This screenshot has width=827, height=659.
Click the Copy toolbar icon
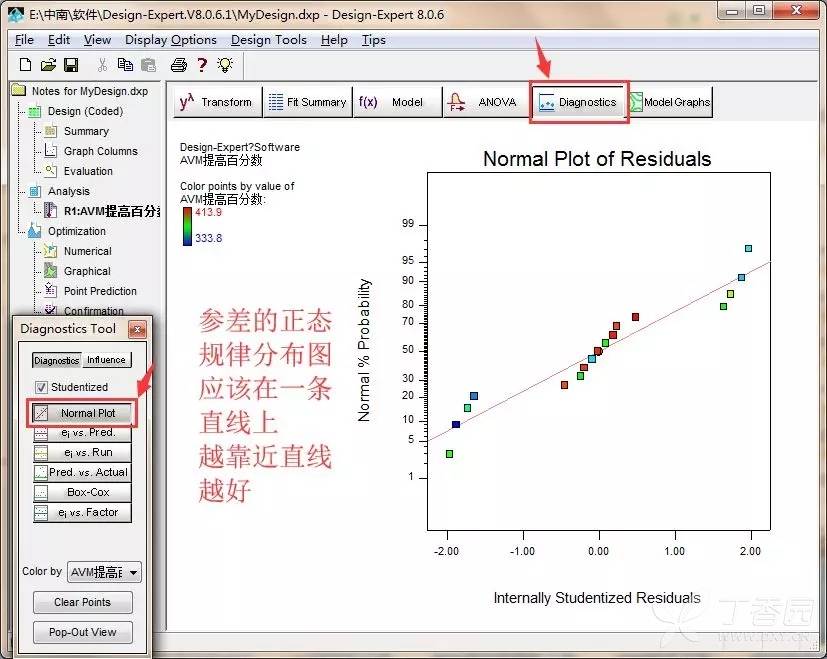[125, 64]
